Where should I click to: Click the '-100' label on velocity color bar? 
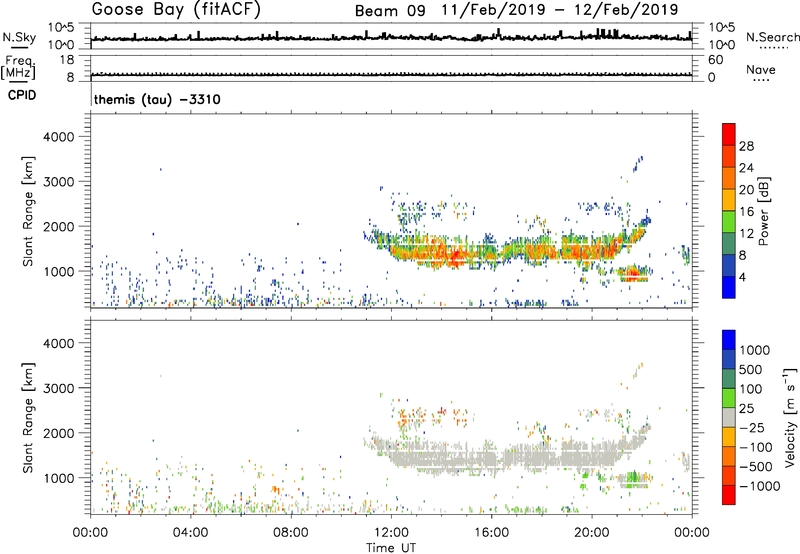pos(756,447)
